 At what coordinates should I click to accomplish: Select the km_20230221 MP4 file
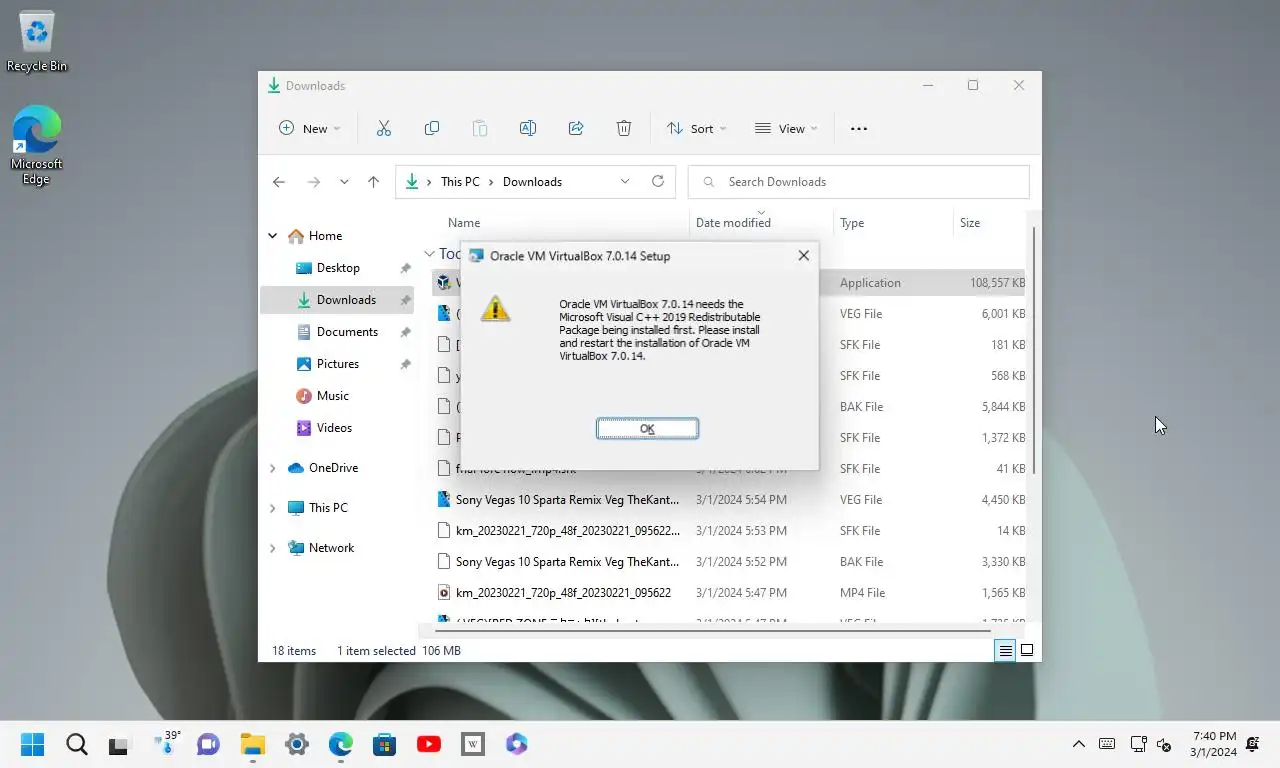point(730,593)
